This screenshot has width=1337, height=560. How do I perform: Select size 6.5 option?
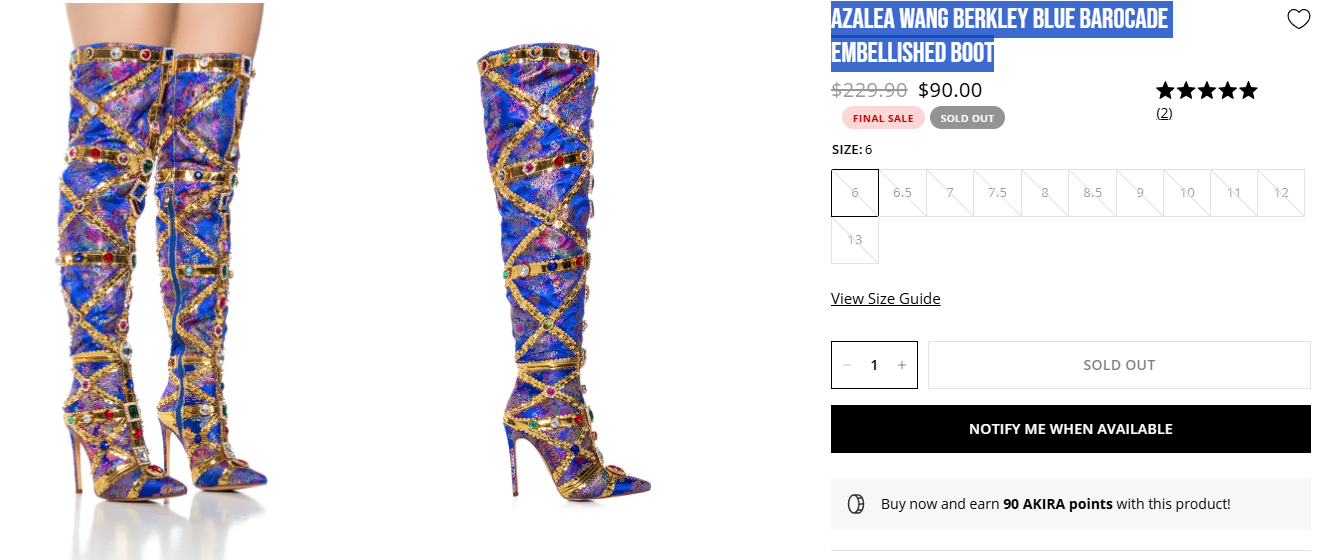[902, 193]
